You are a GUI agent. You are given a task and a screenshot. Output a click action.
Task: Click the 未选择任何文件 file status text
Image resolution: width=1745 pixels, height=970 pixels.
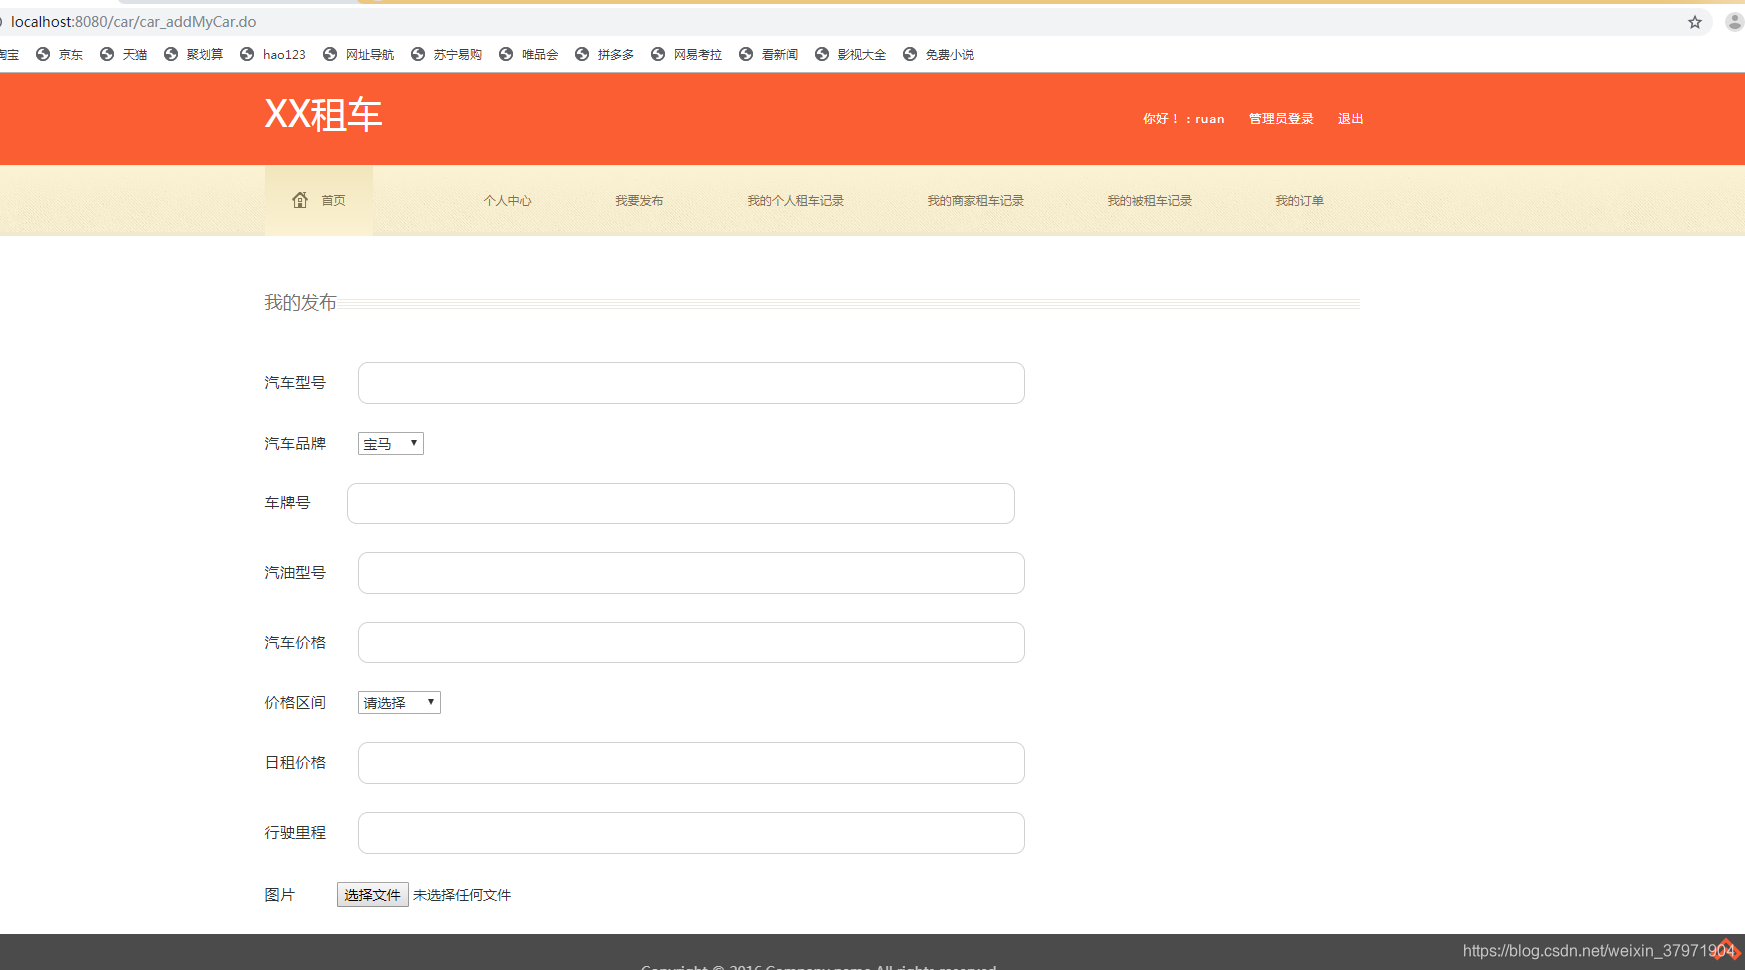tap(462, 895)
